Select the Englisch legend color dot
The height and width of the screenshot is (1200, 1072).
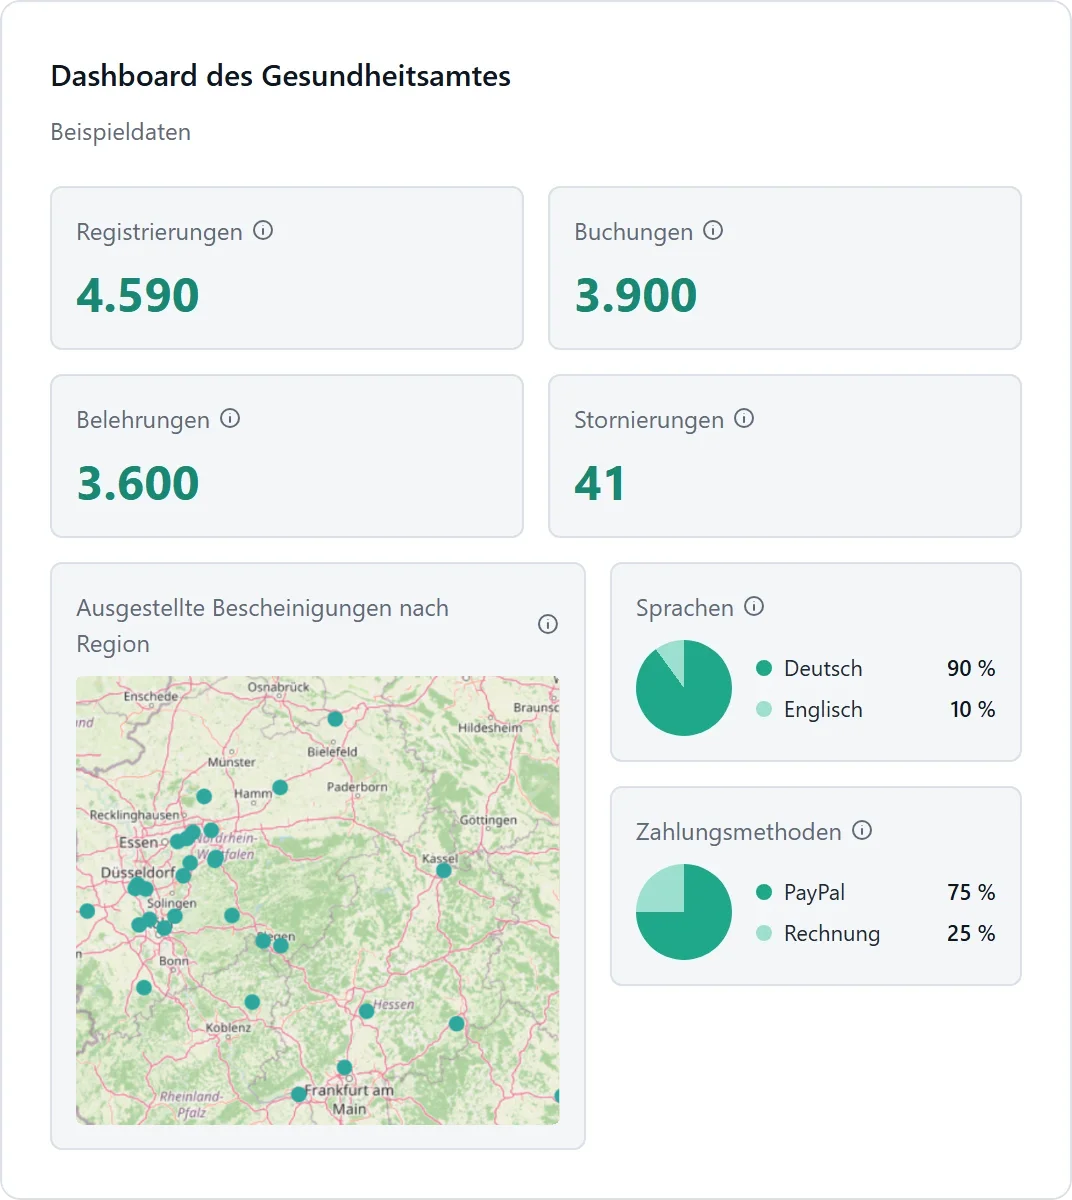tap(764, 709)
